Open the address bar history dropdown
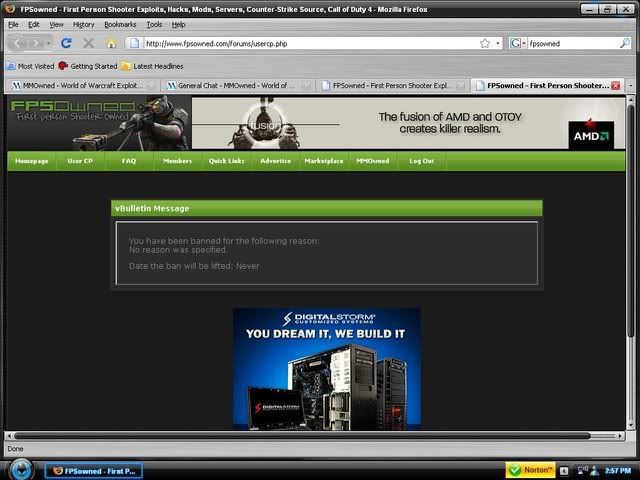Screen dimensions: 640x480 [498, 43]
